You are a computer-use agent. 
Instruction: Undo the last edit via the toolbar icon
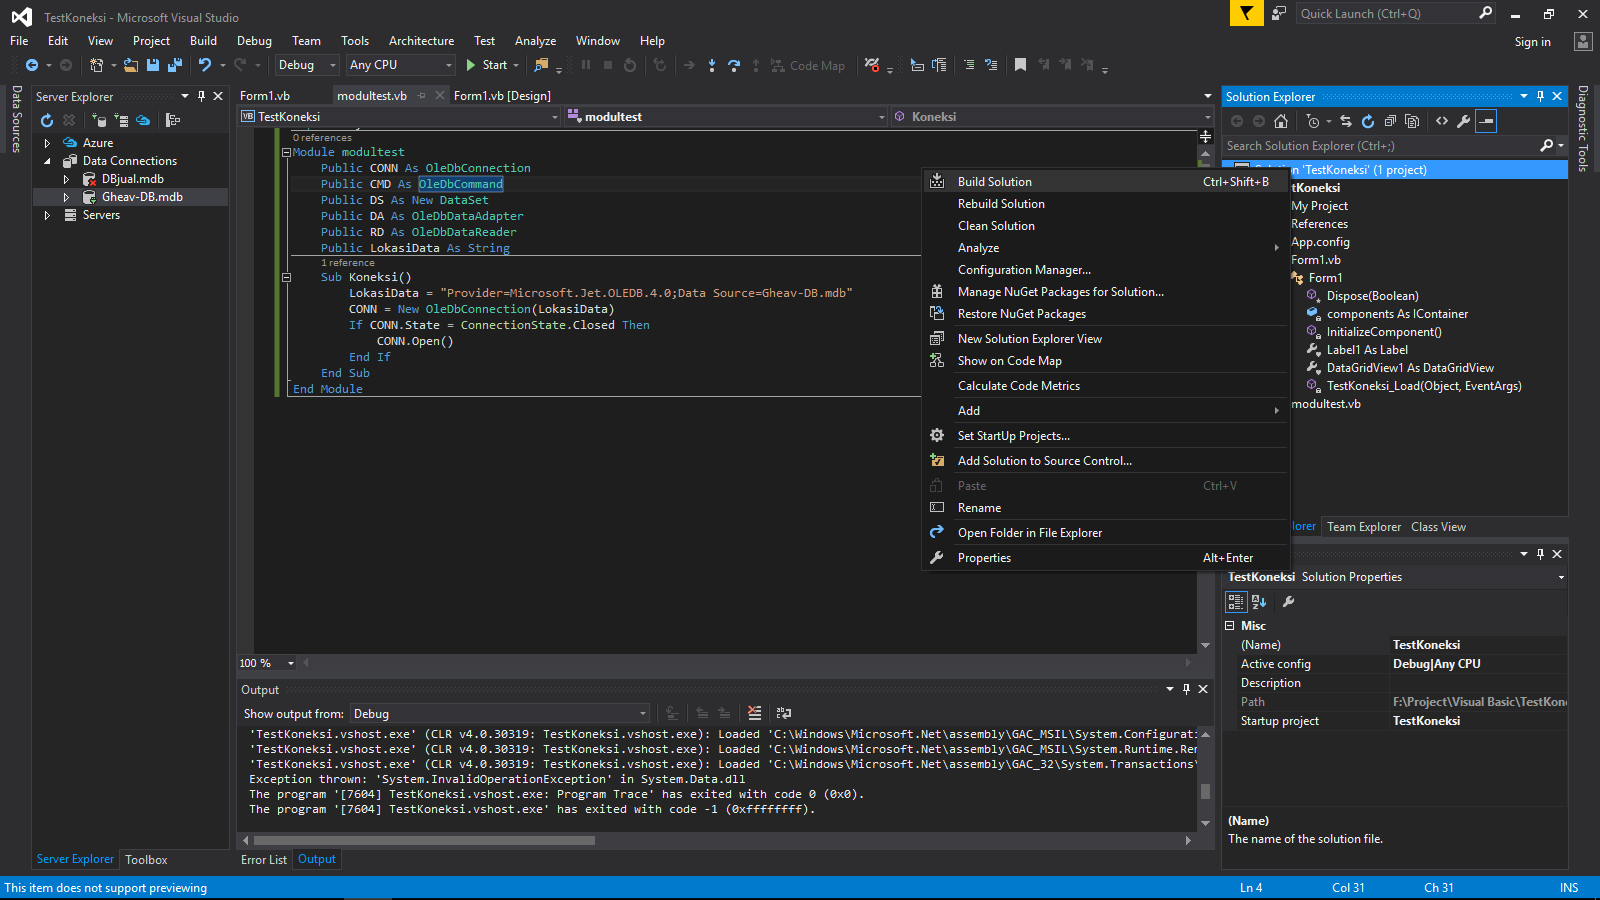click(205, 65)
